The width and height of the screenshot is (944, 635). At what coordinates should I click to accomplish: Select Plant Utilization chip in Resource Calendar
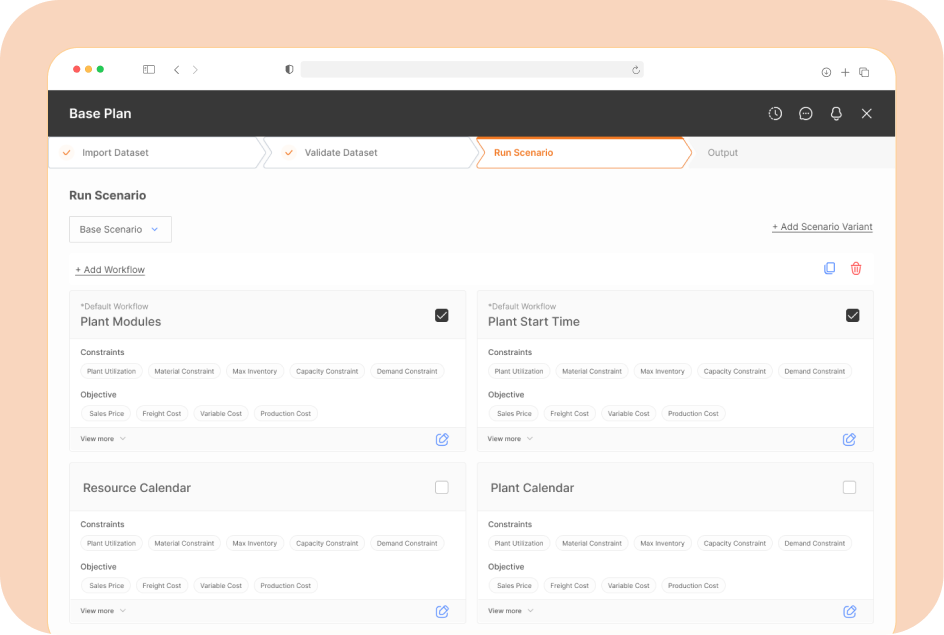tap(111, 544)
